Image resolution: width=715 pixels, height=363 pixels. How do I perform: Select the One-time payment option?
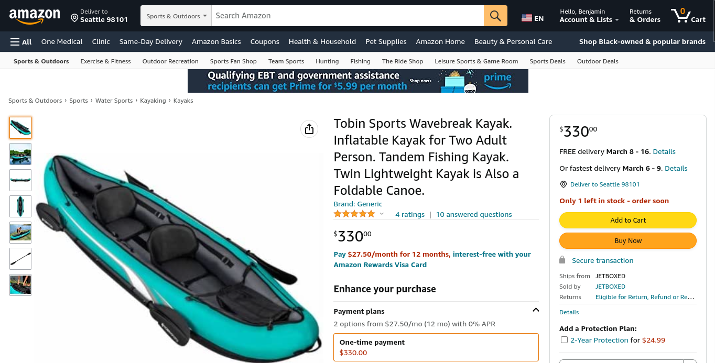(x=436, y=347)
